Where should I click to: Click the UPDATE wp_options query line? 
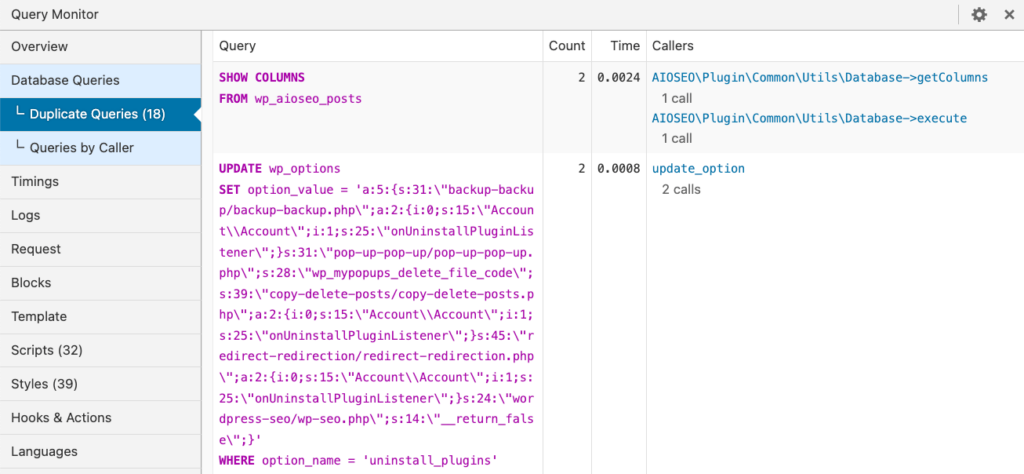(x=280, y=168)
